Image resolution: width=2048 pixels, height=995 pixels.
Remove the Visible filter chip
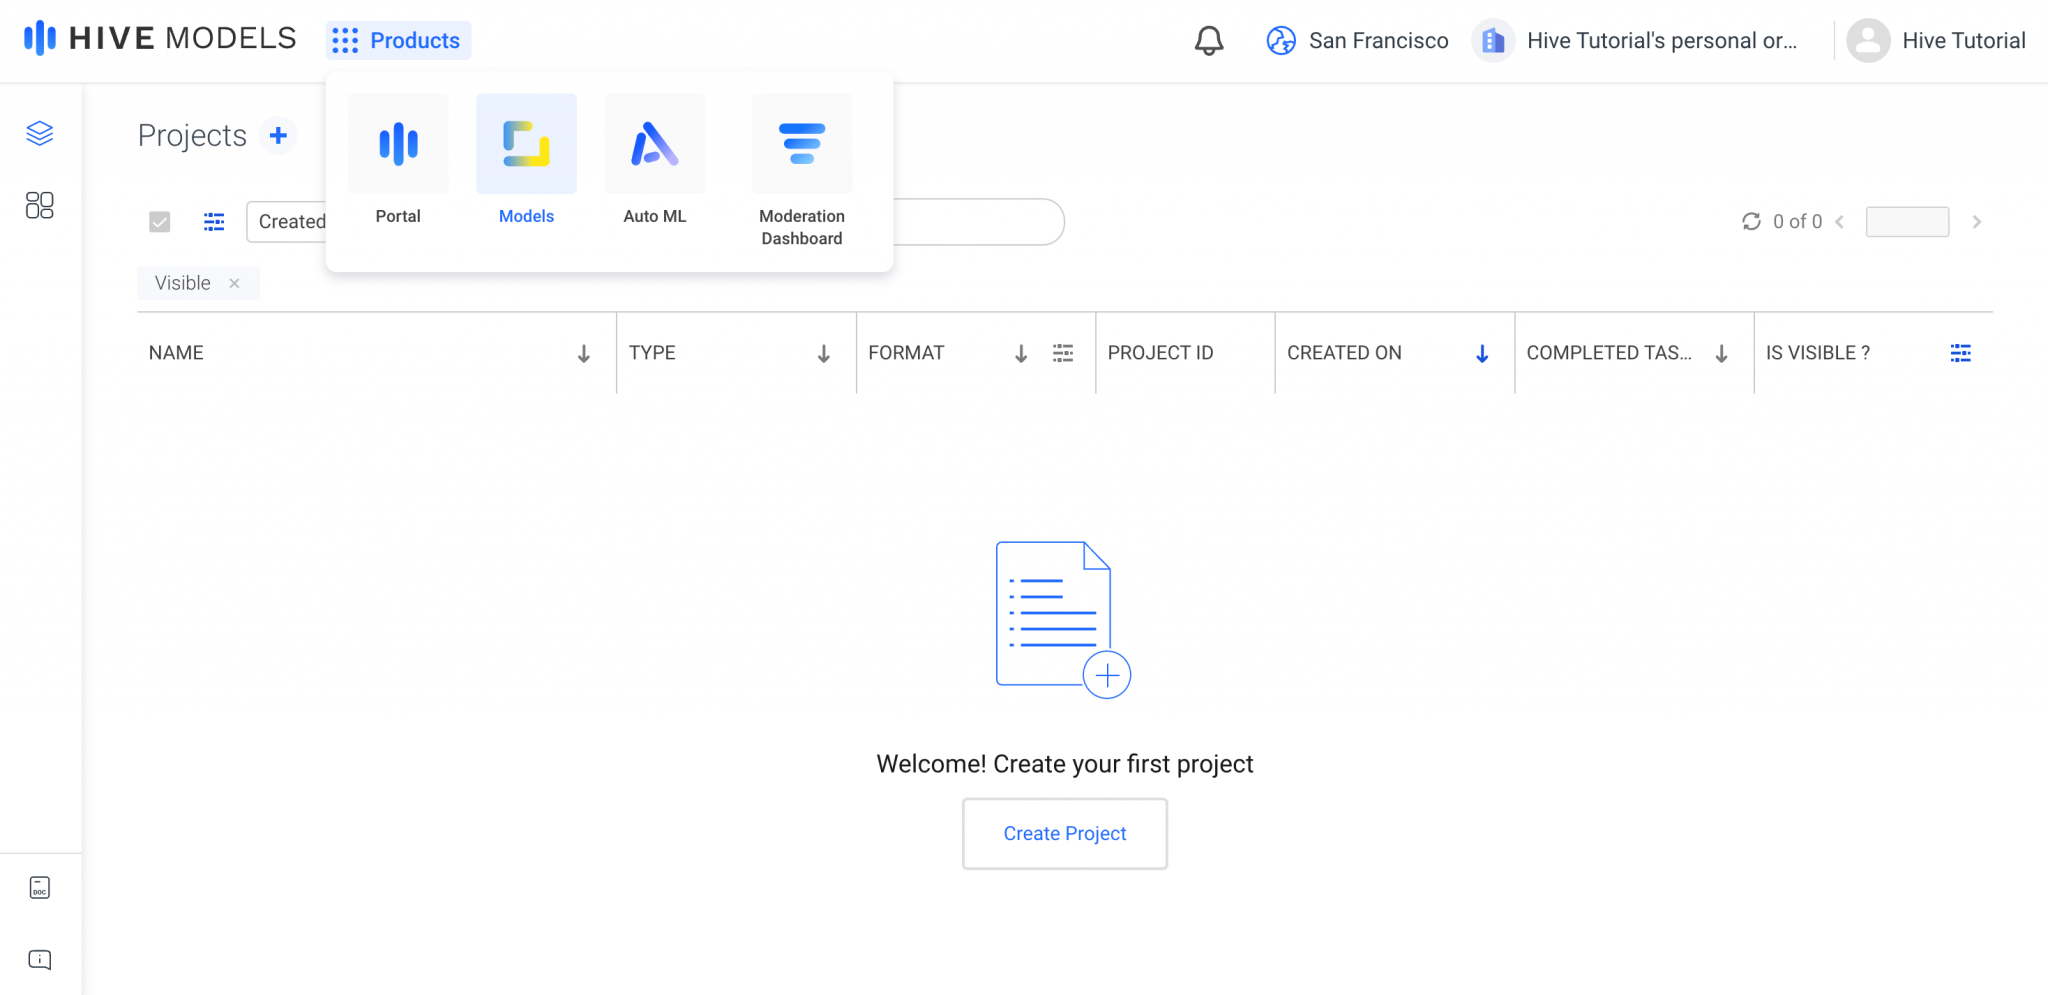[x=235, y=283]
